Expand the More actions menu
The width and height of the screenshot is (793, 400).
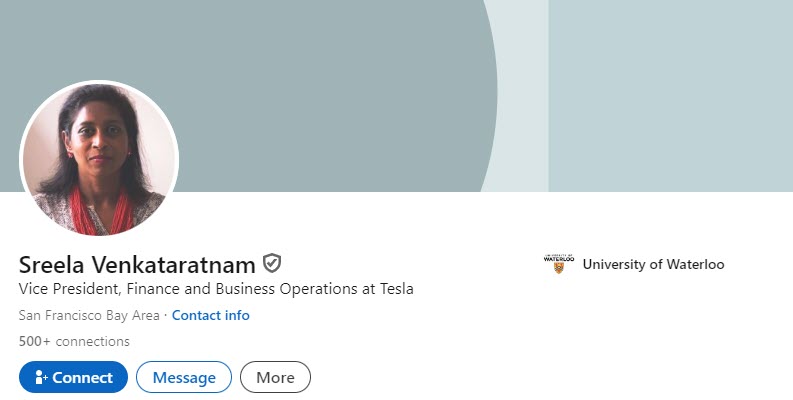(275, 377)
